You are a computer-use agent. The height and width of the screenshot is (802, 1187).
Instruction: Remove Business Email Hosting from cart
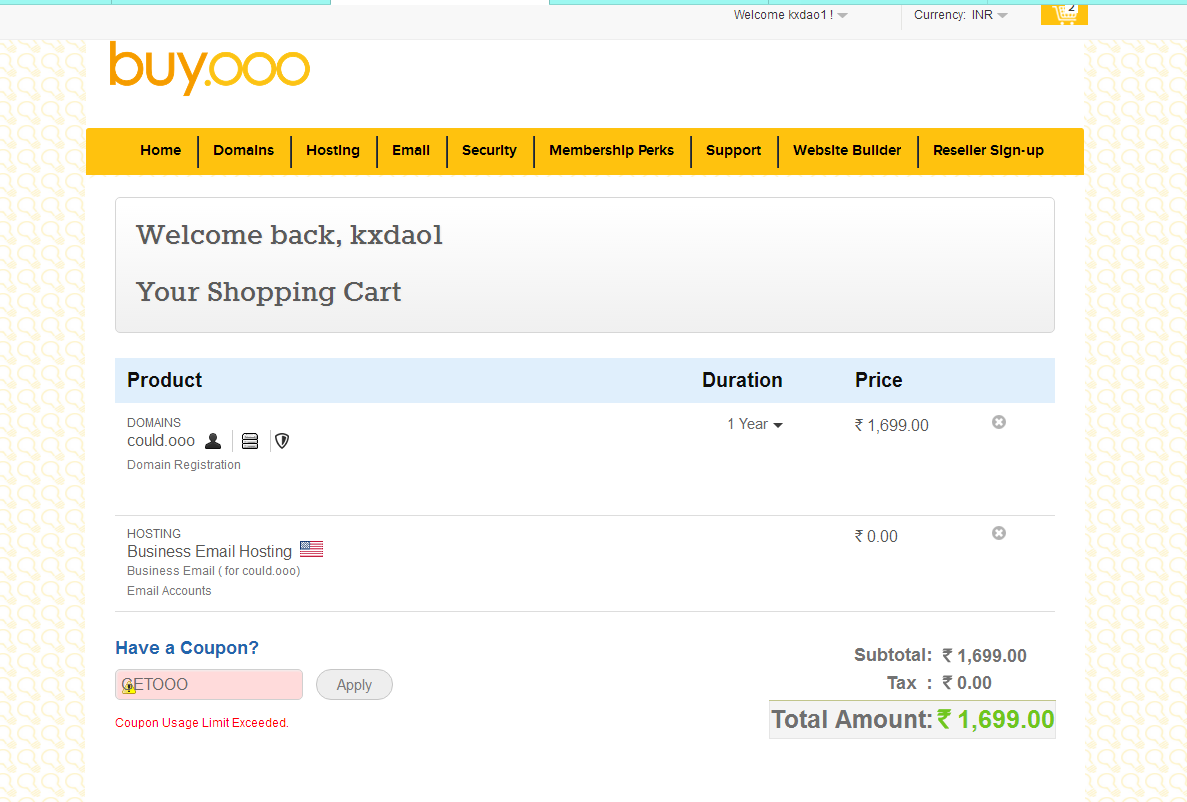point(998,534)
